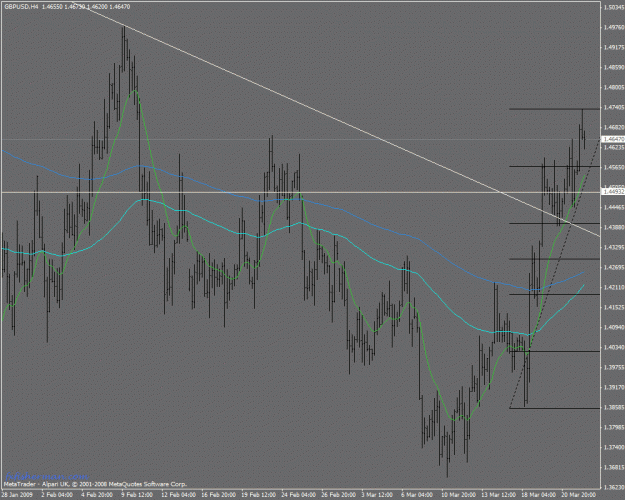Click the 24 Feb 04:00 time axis label
The height and width of the screenshot is (500, 625).
[299, 495]
